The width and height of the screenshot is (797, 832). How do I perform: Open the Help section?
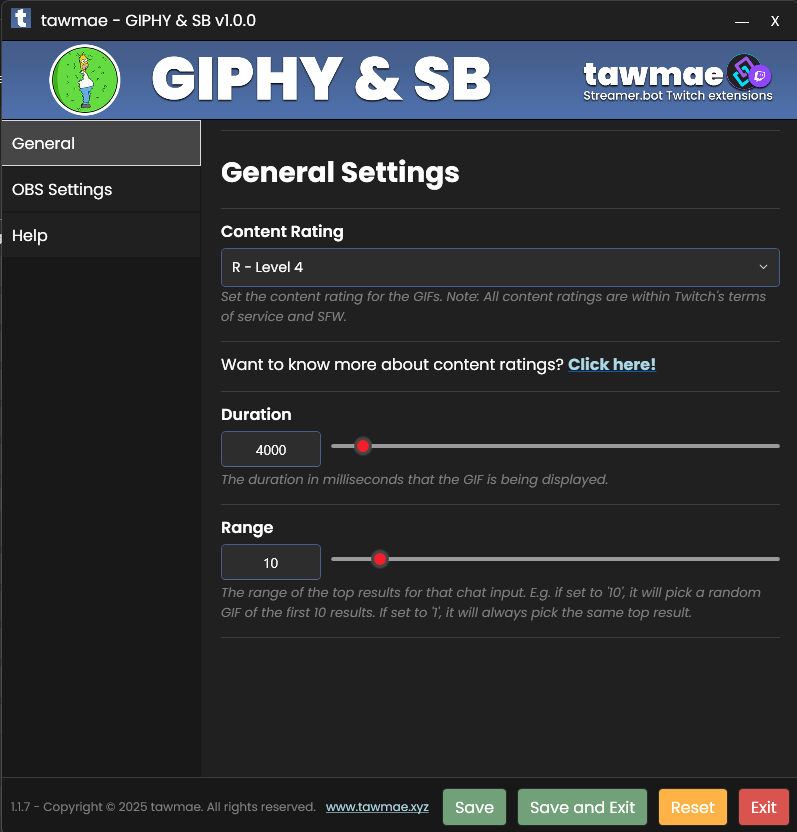[x=101, y=235]
